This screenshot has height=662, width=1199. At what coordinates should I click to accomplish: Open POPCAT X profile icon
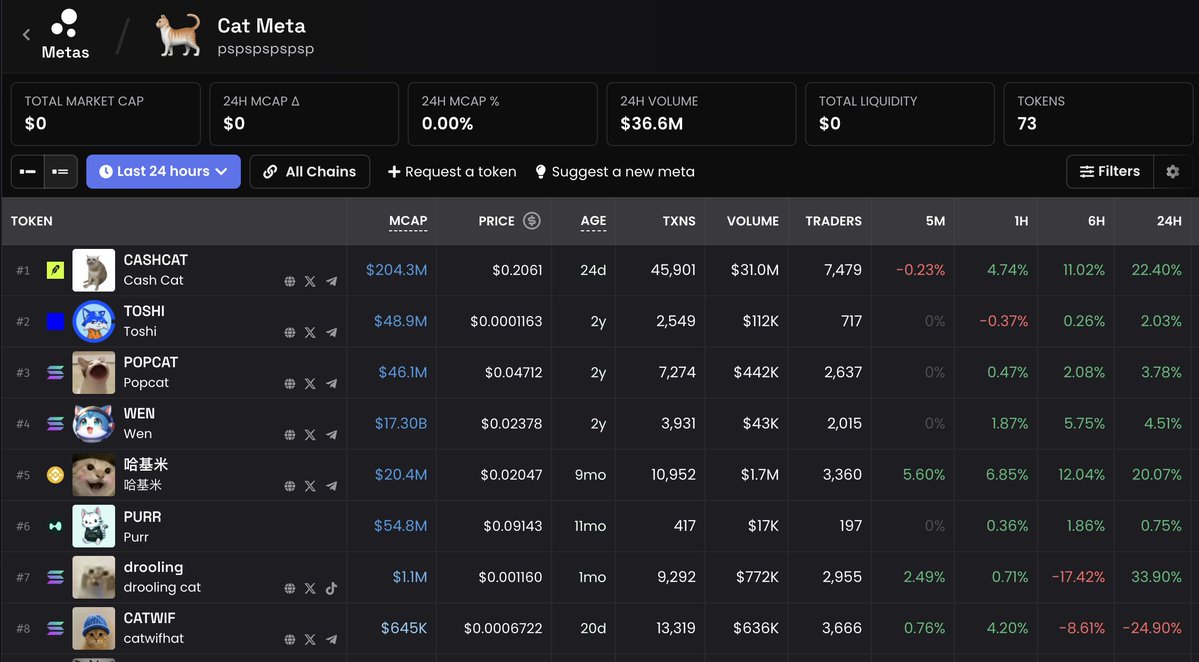click(x=310, y=384)
